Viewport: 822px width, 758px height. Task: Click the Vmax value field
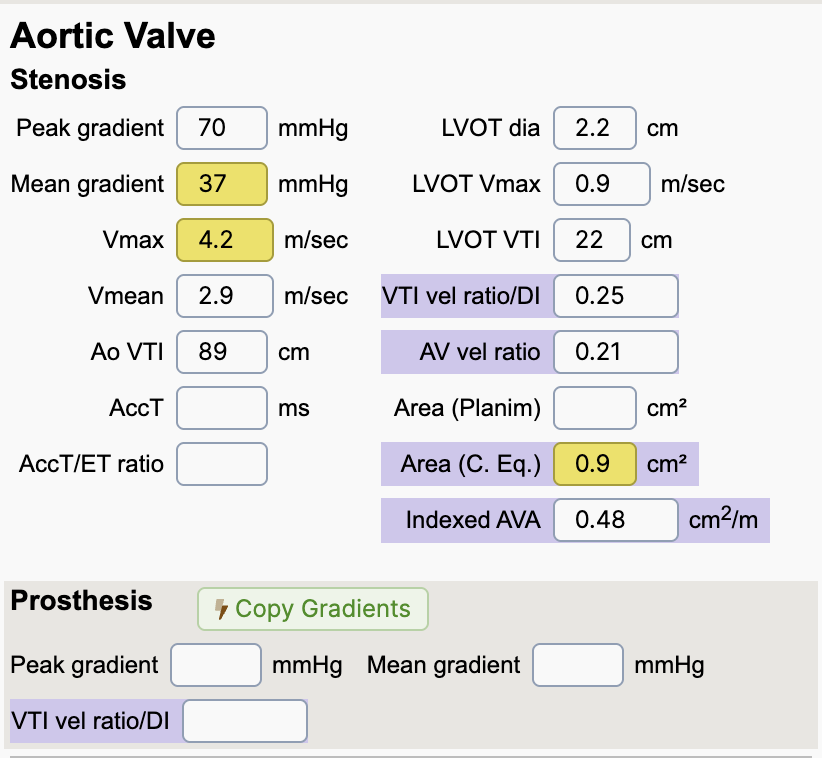[224, 240]
